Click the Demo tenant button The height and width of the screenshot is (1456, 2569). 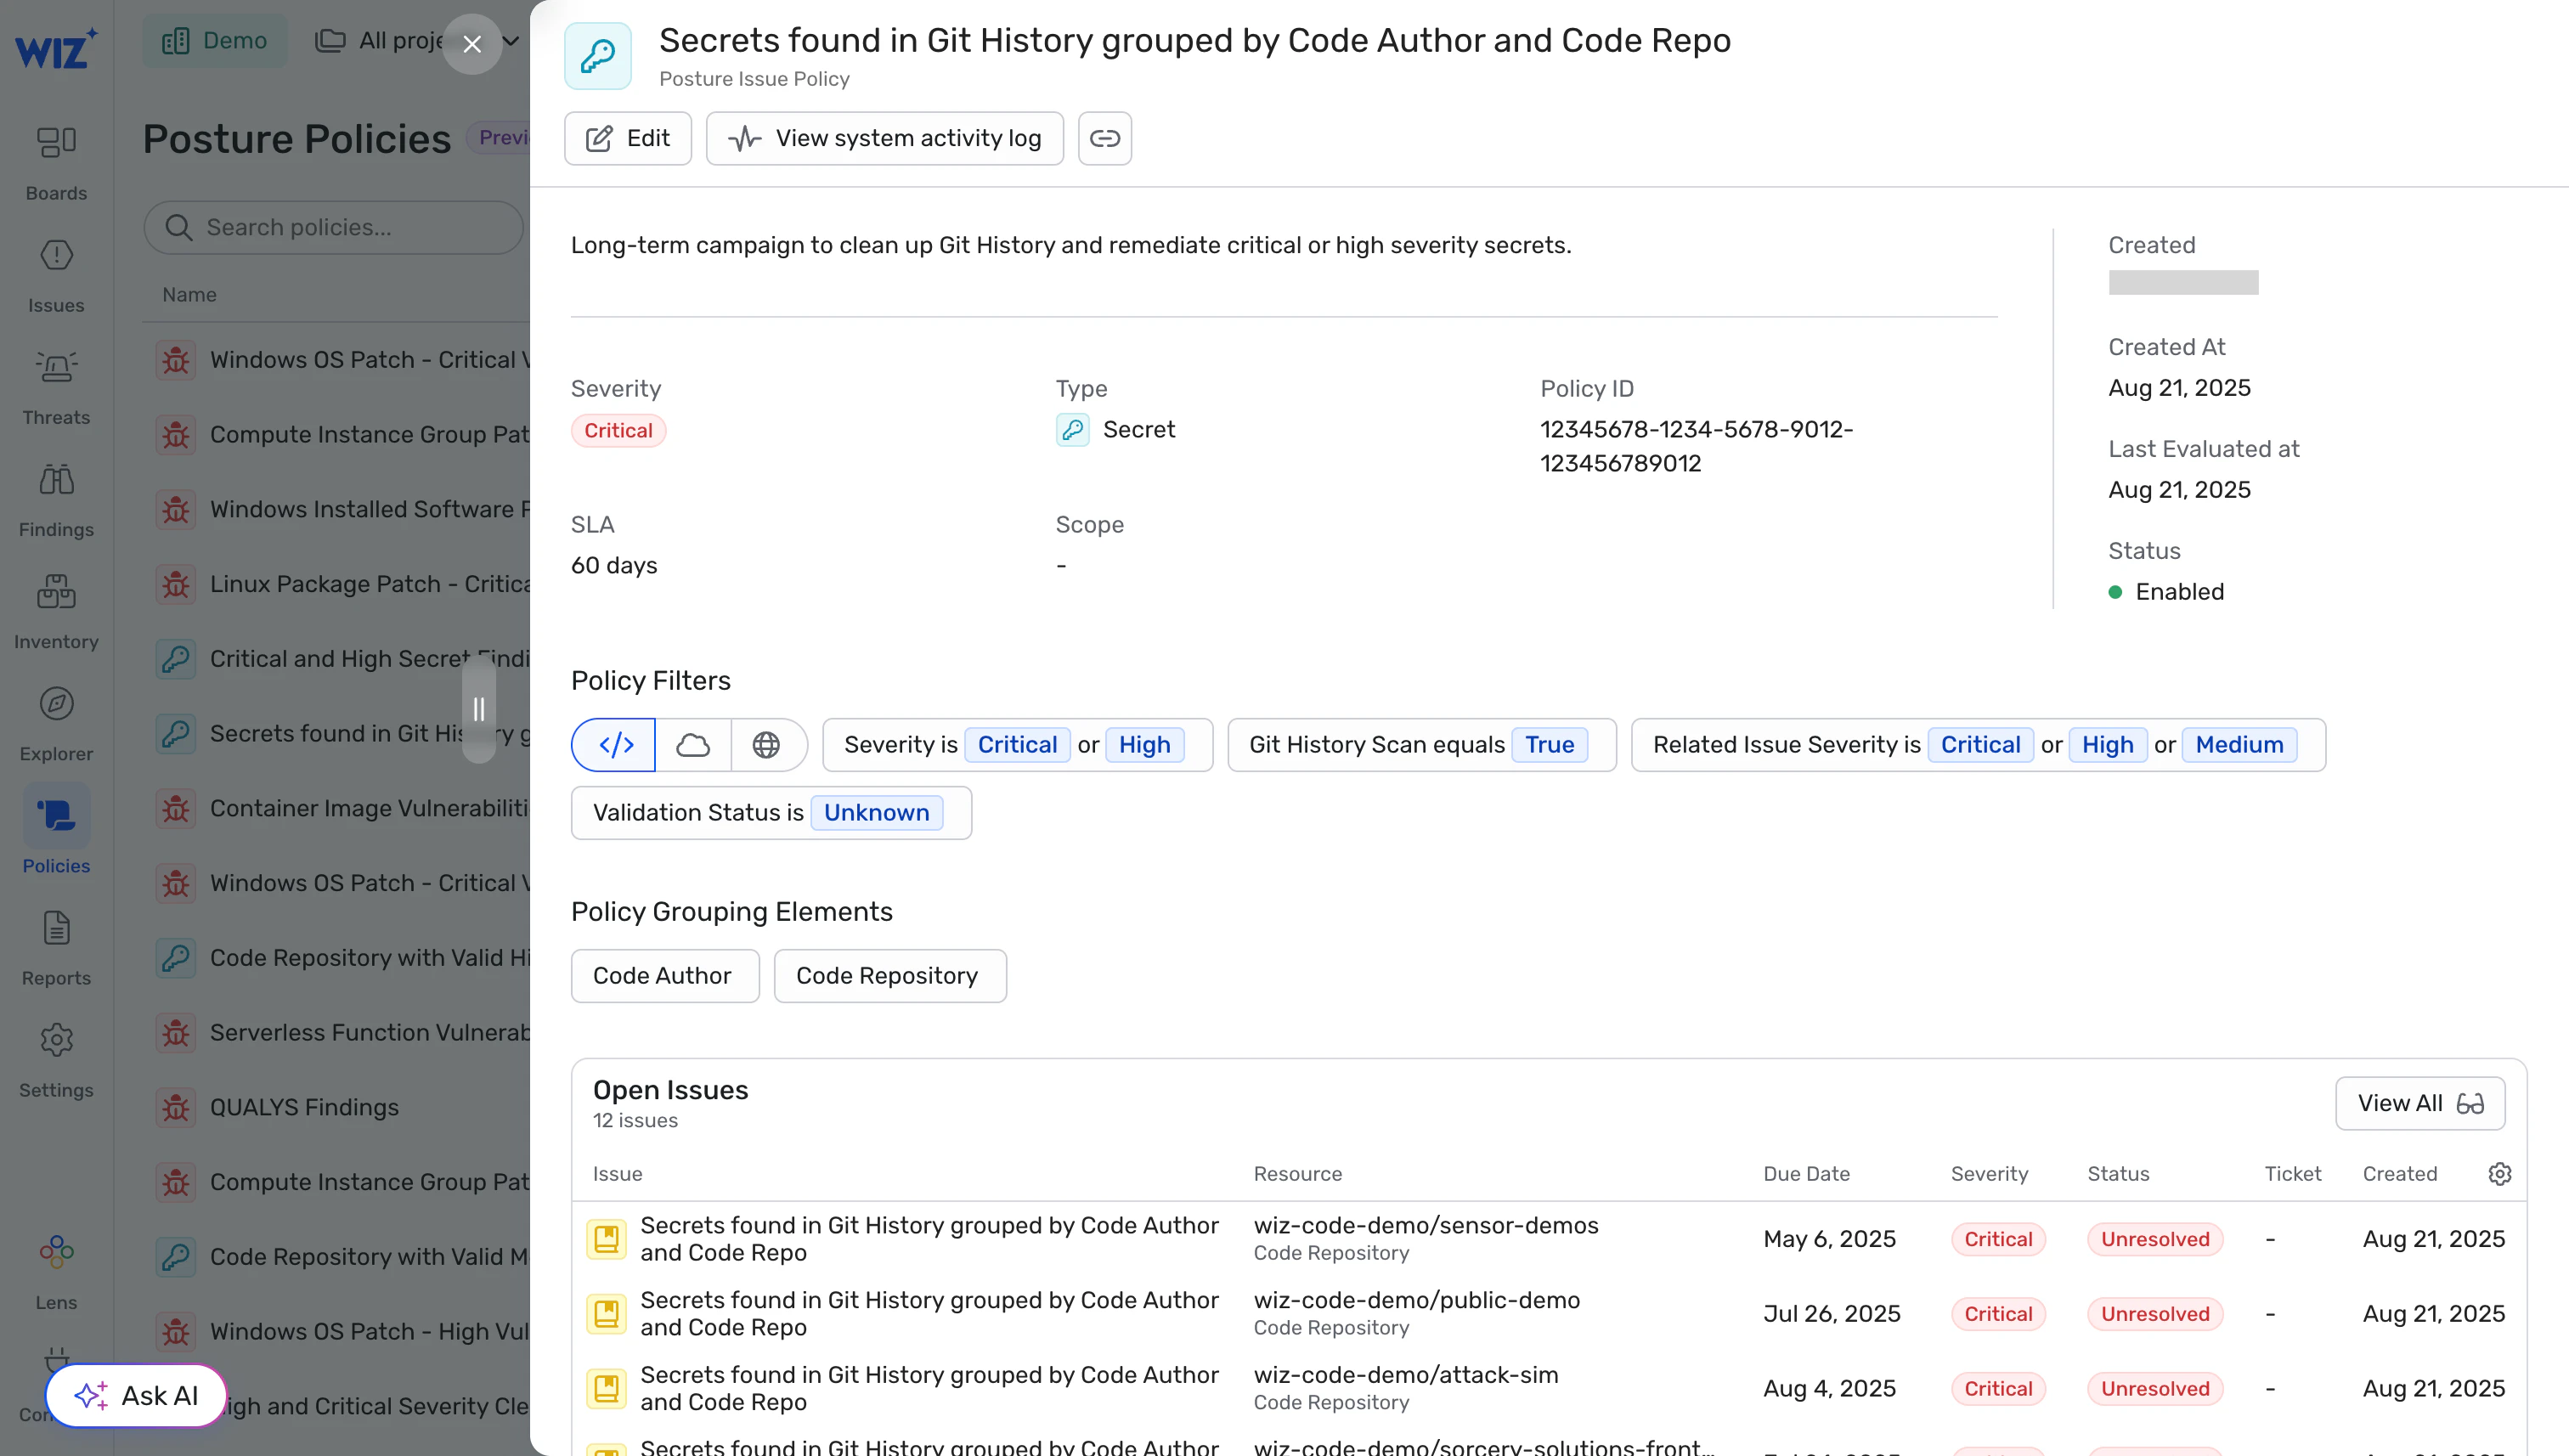tap(215, 40)
